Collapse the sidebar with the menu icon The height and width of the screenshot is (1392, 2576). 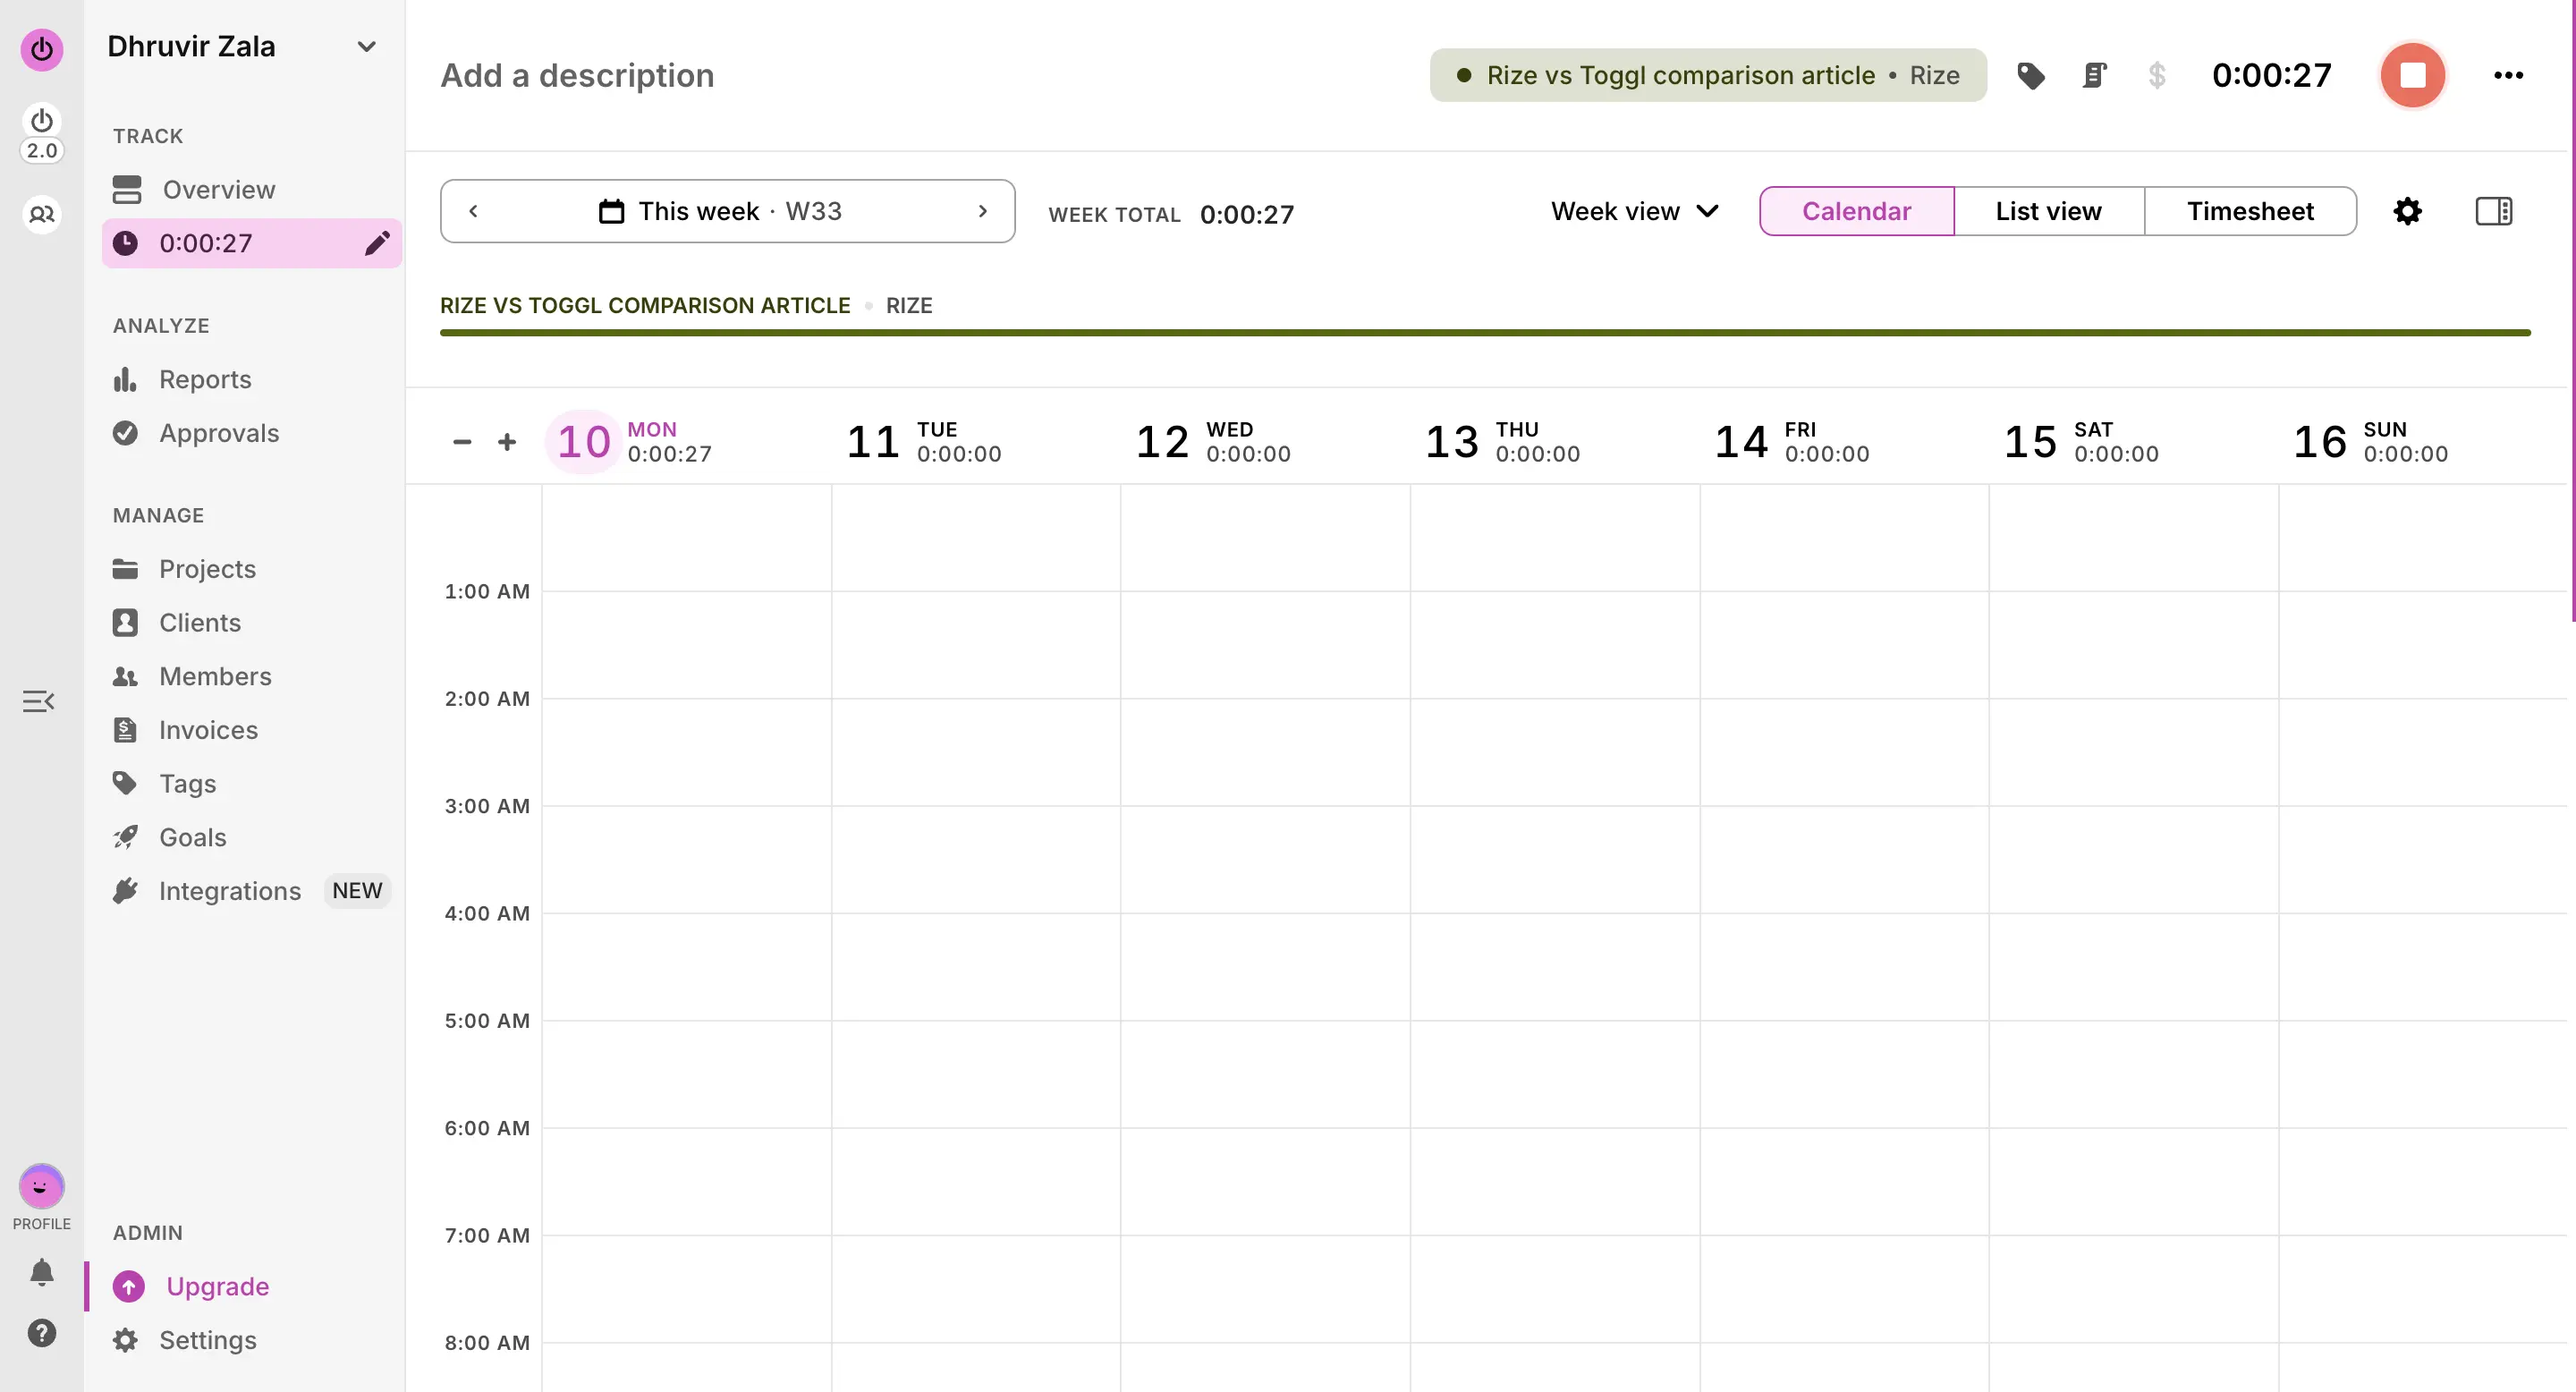tap(39, 701)
